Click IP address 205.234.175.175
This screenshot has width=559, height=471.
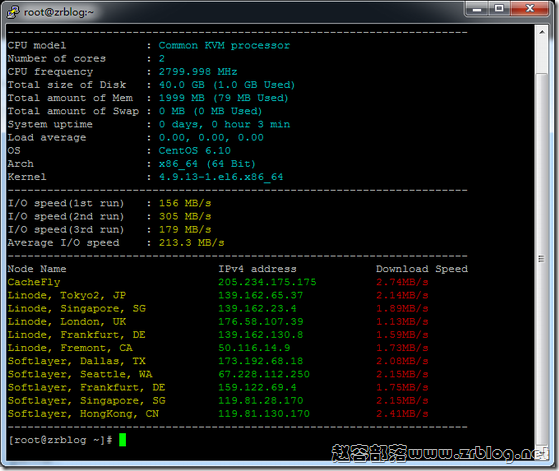pyautogui.click(x=267, y=282)
